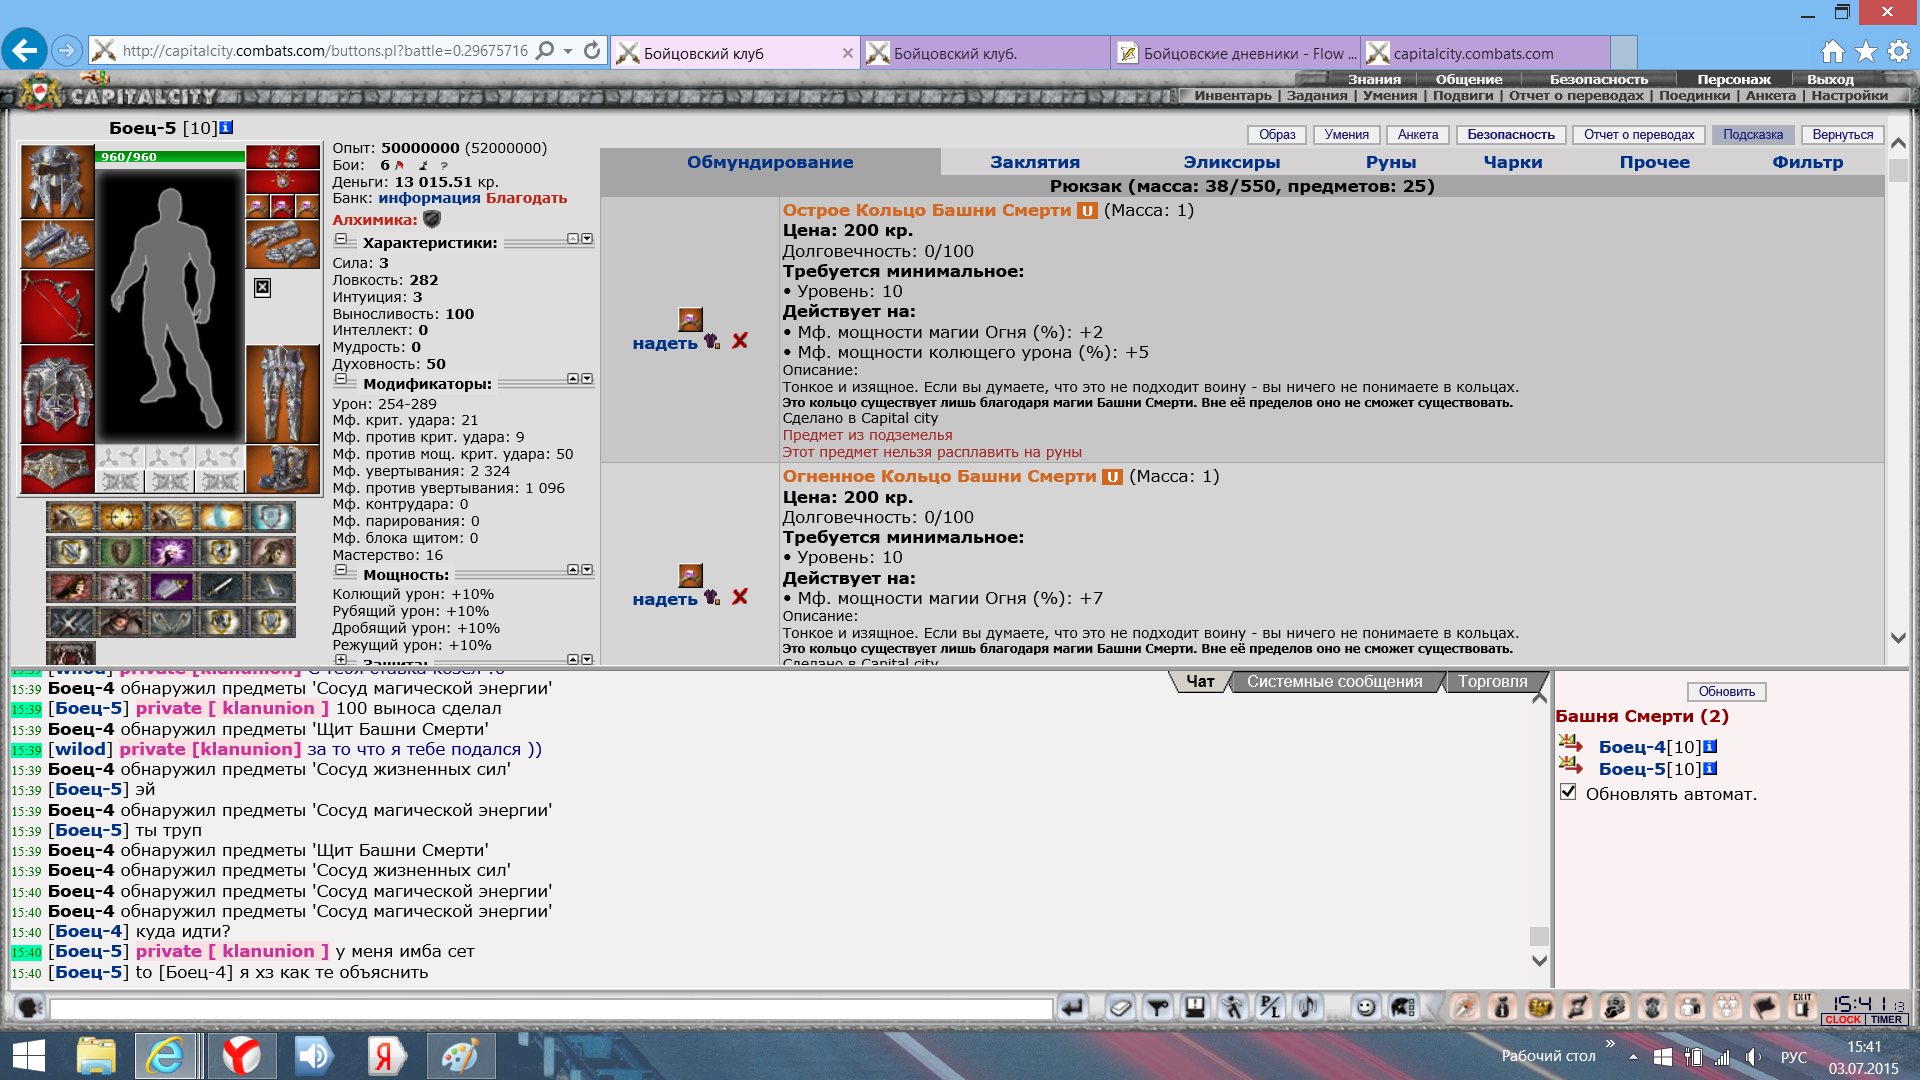Click the EXIT icon in bottom toolbar
The height and width of the screenshot is (1080, 1920).
(1803, 1006)
